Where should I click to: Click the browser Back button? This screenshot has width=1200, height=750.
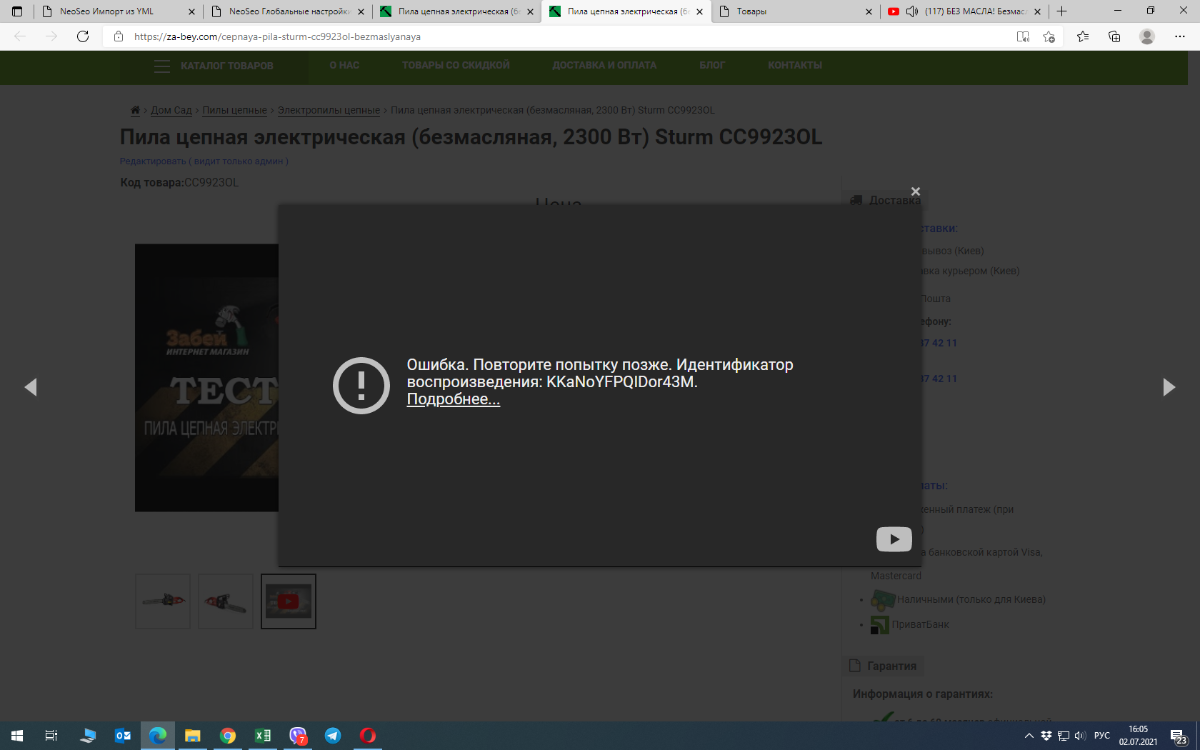coord(20,36)
